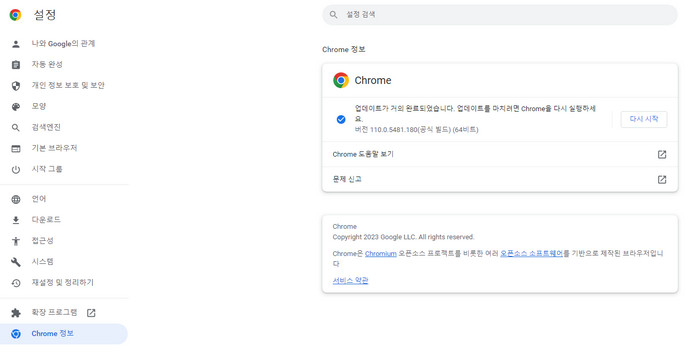This screenshot has height=364, width=700.
Task: Click the palette icon for 모양
Action: [16, 107]
